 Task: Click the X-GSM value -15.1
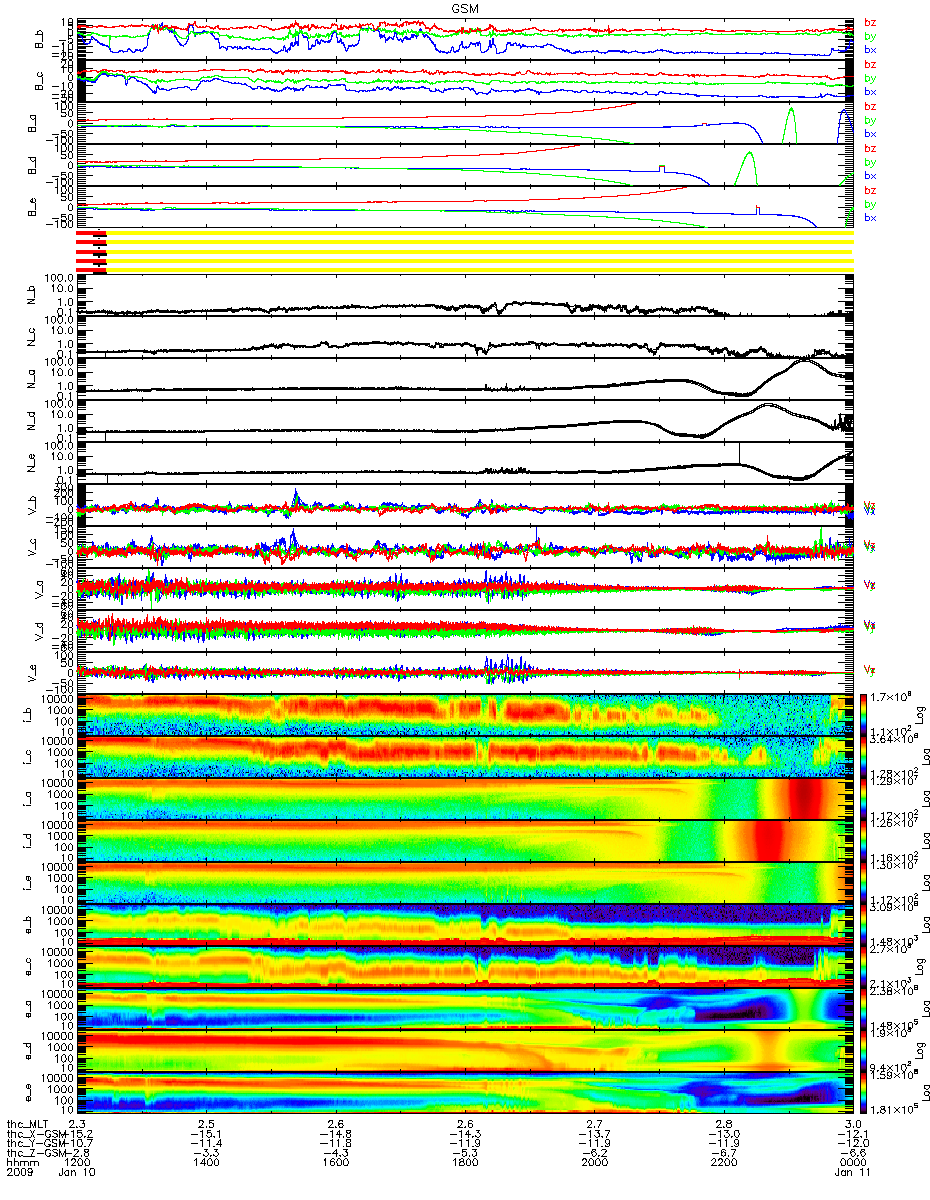tap(206, 1135)
